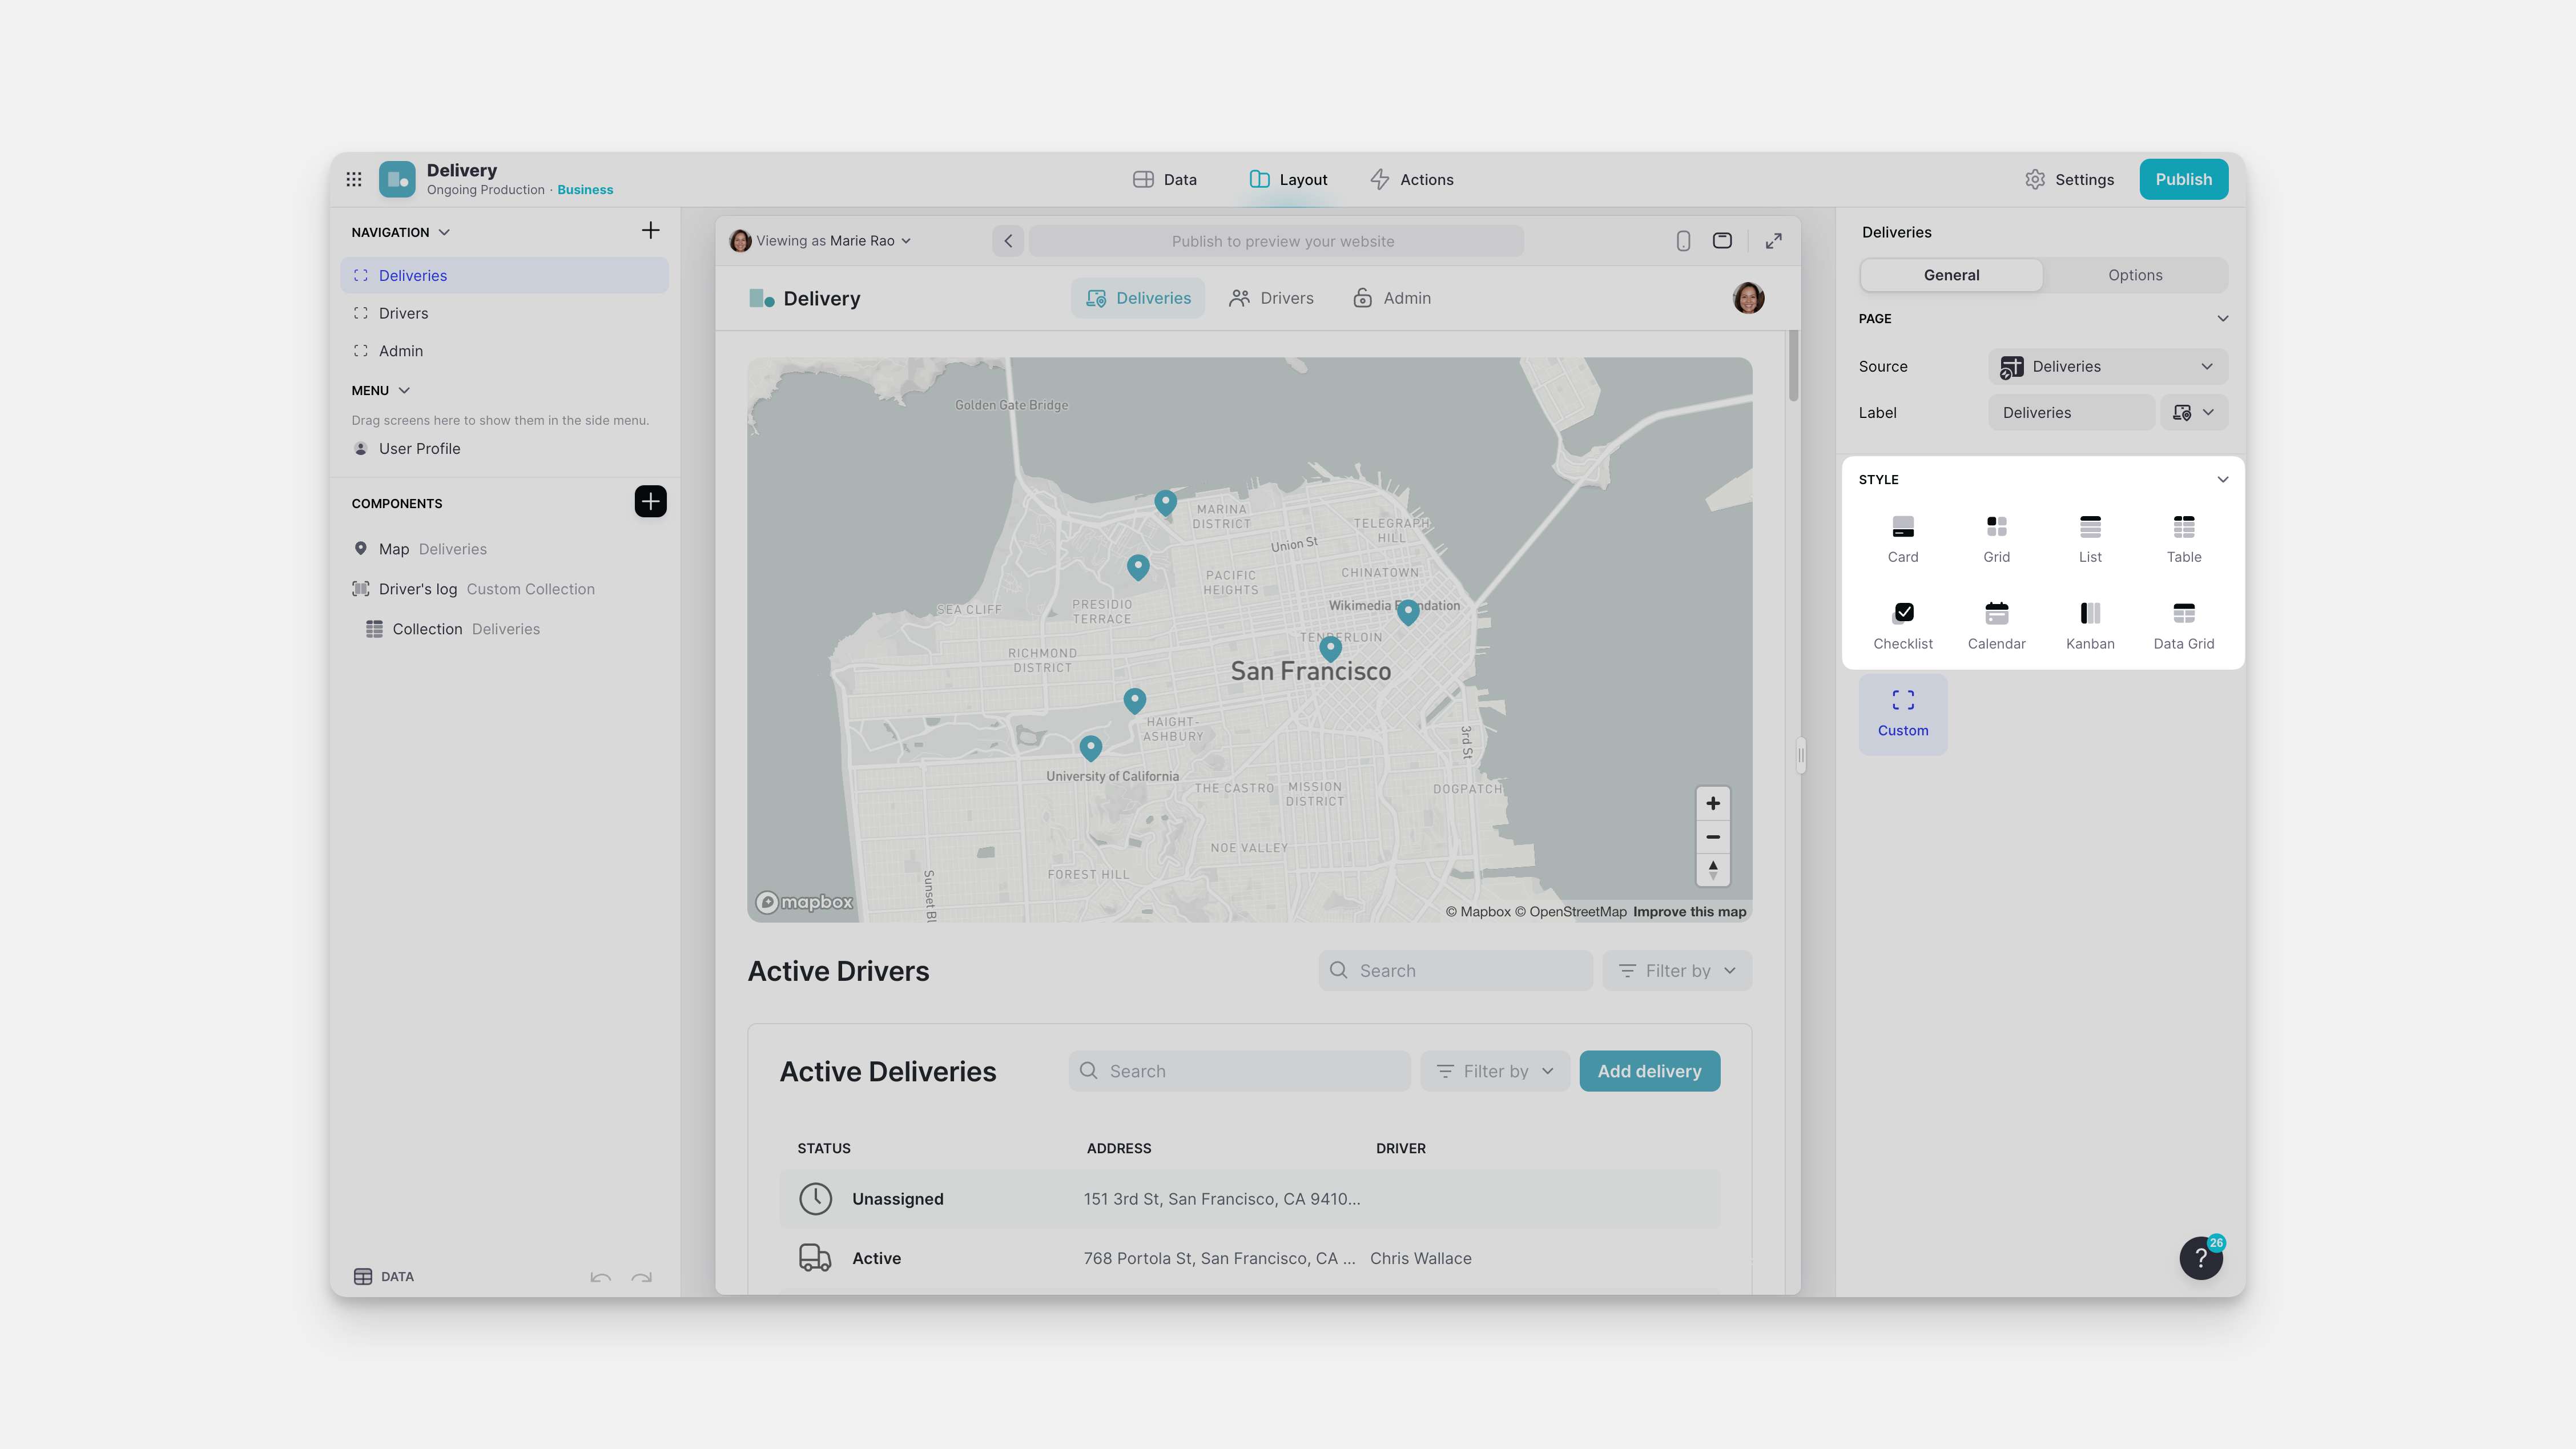Select the Checklist style option

pyautogui.click(x=1903, y=623)
